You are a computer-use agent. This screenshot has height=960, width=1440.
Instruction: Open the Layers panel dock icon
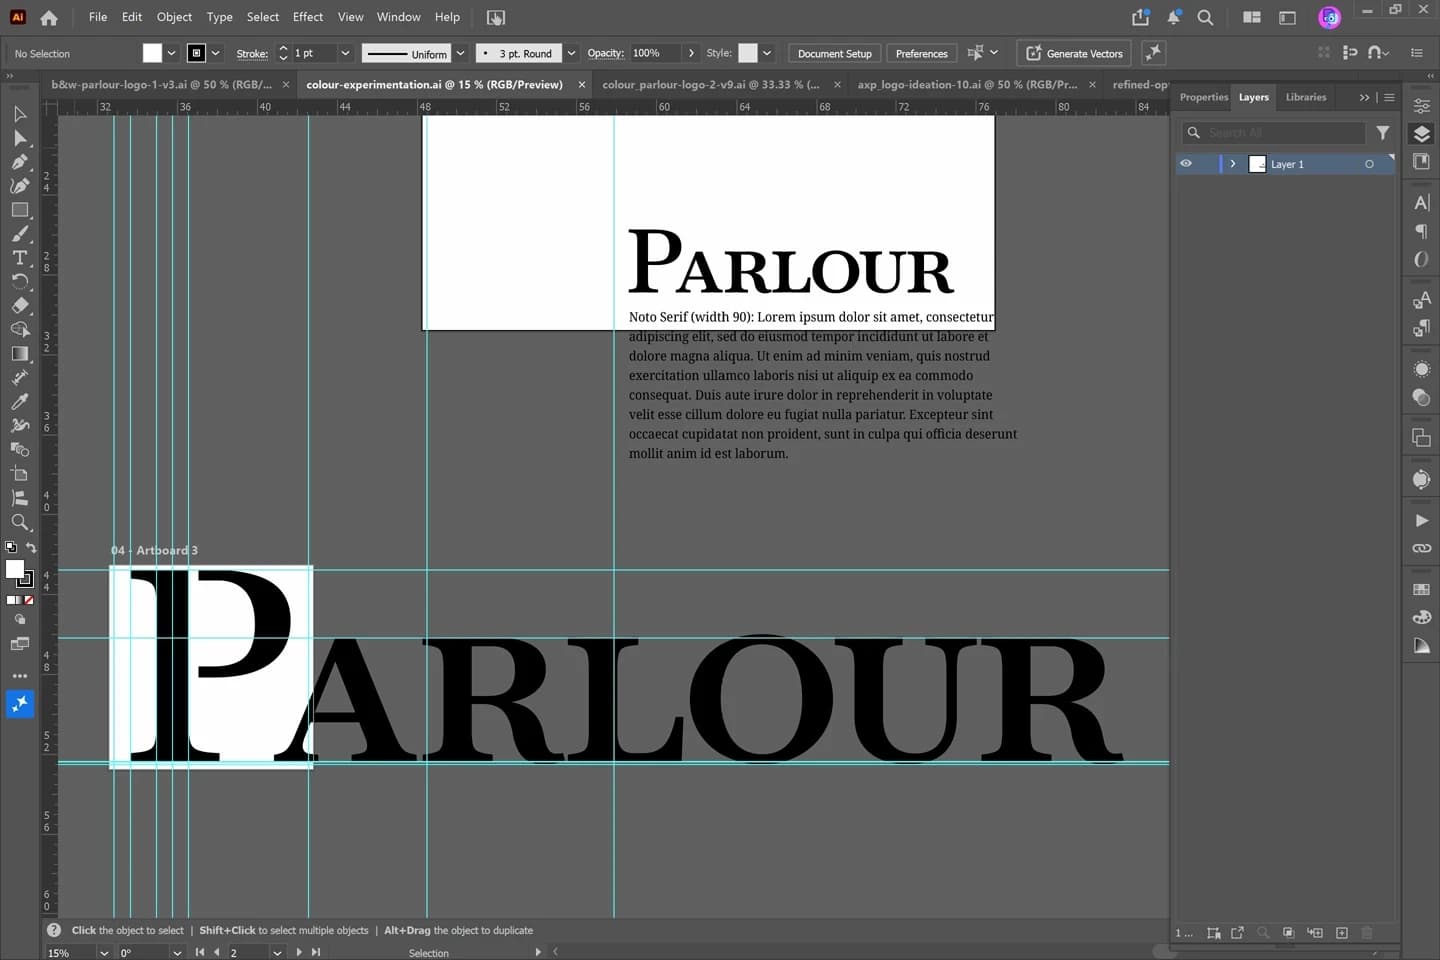coord(1421,134)
